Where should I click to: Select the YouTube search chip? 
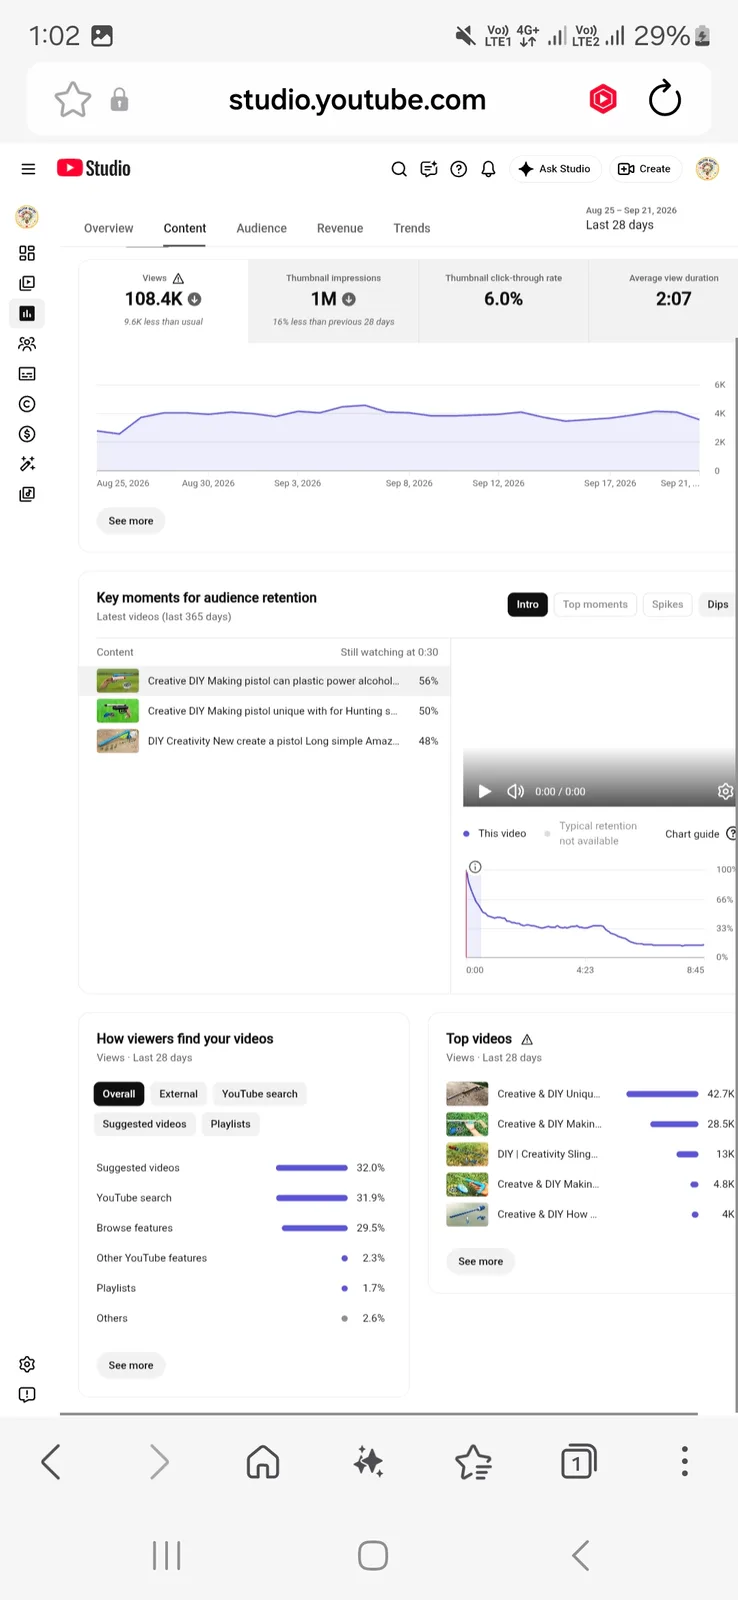tap(260, 1094)
